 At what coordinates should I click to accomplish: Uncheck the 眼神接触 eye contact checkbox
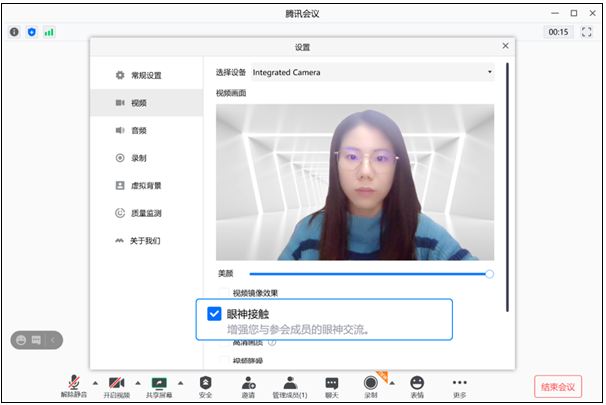tap(214, 314)
